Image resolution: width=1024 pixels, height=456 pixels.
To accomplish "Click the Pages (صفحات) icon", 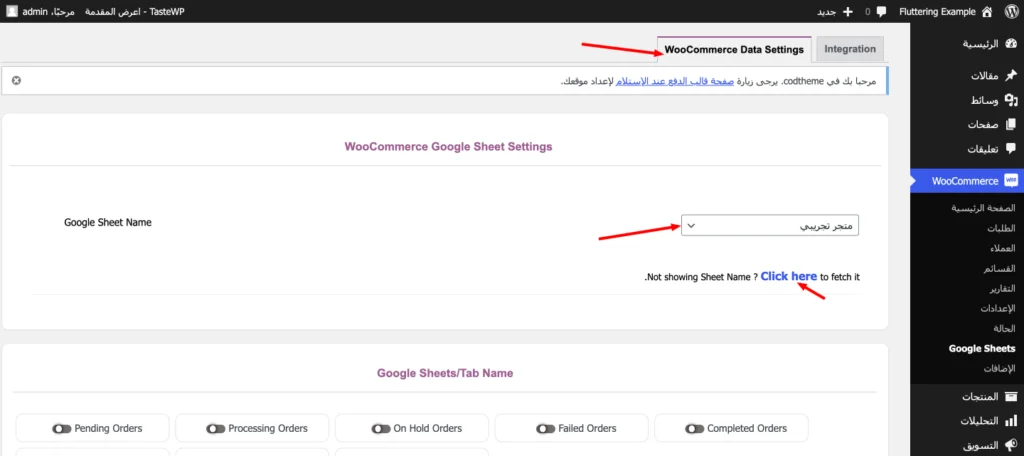I will pos(1010,125).
